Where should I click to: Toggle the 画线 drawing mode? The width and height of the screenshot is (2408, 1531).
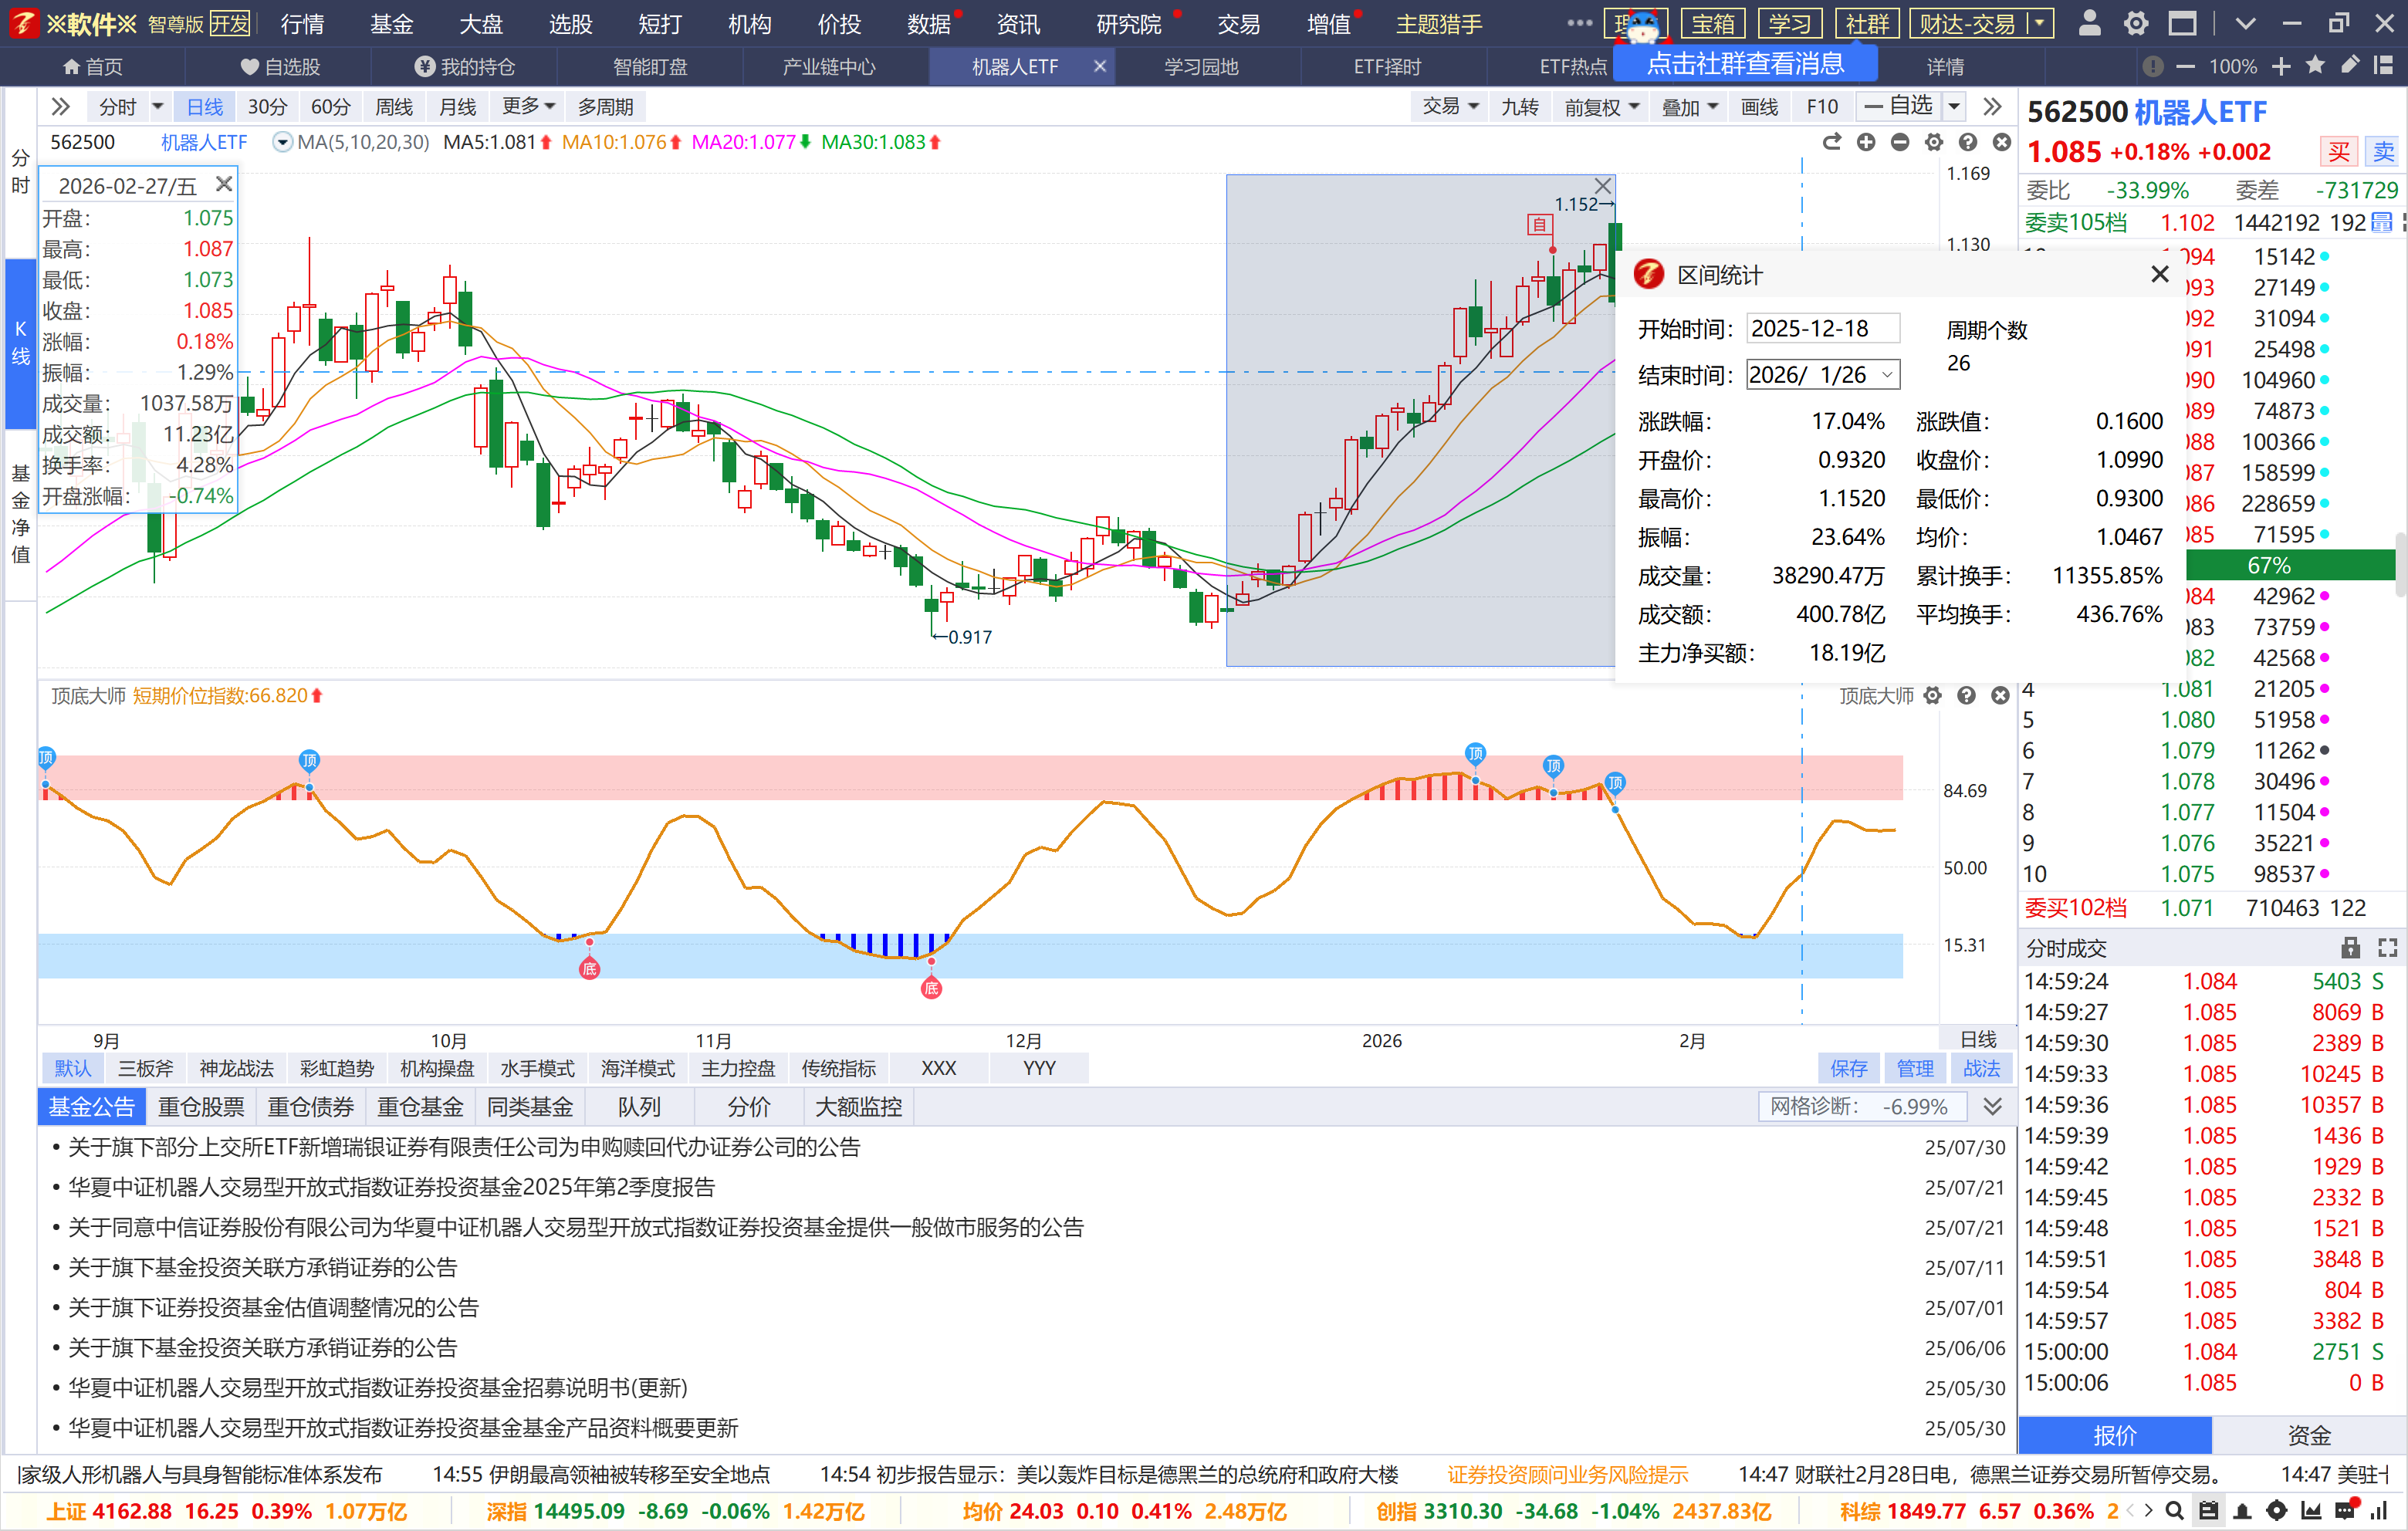(1758, 107)
